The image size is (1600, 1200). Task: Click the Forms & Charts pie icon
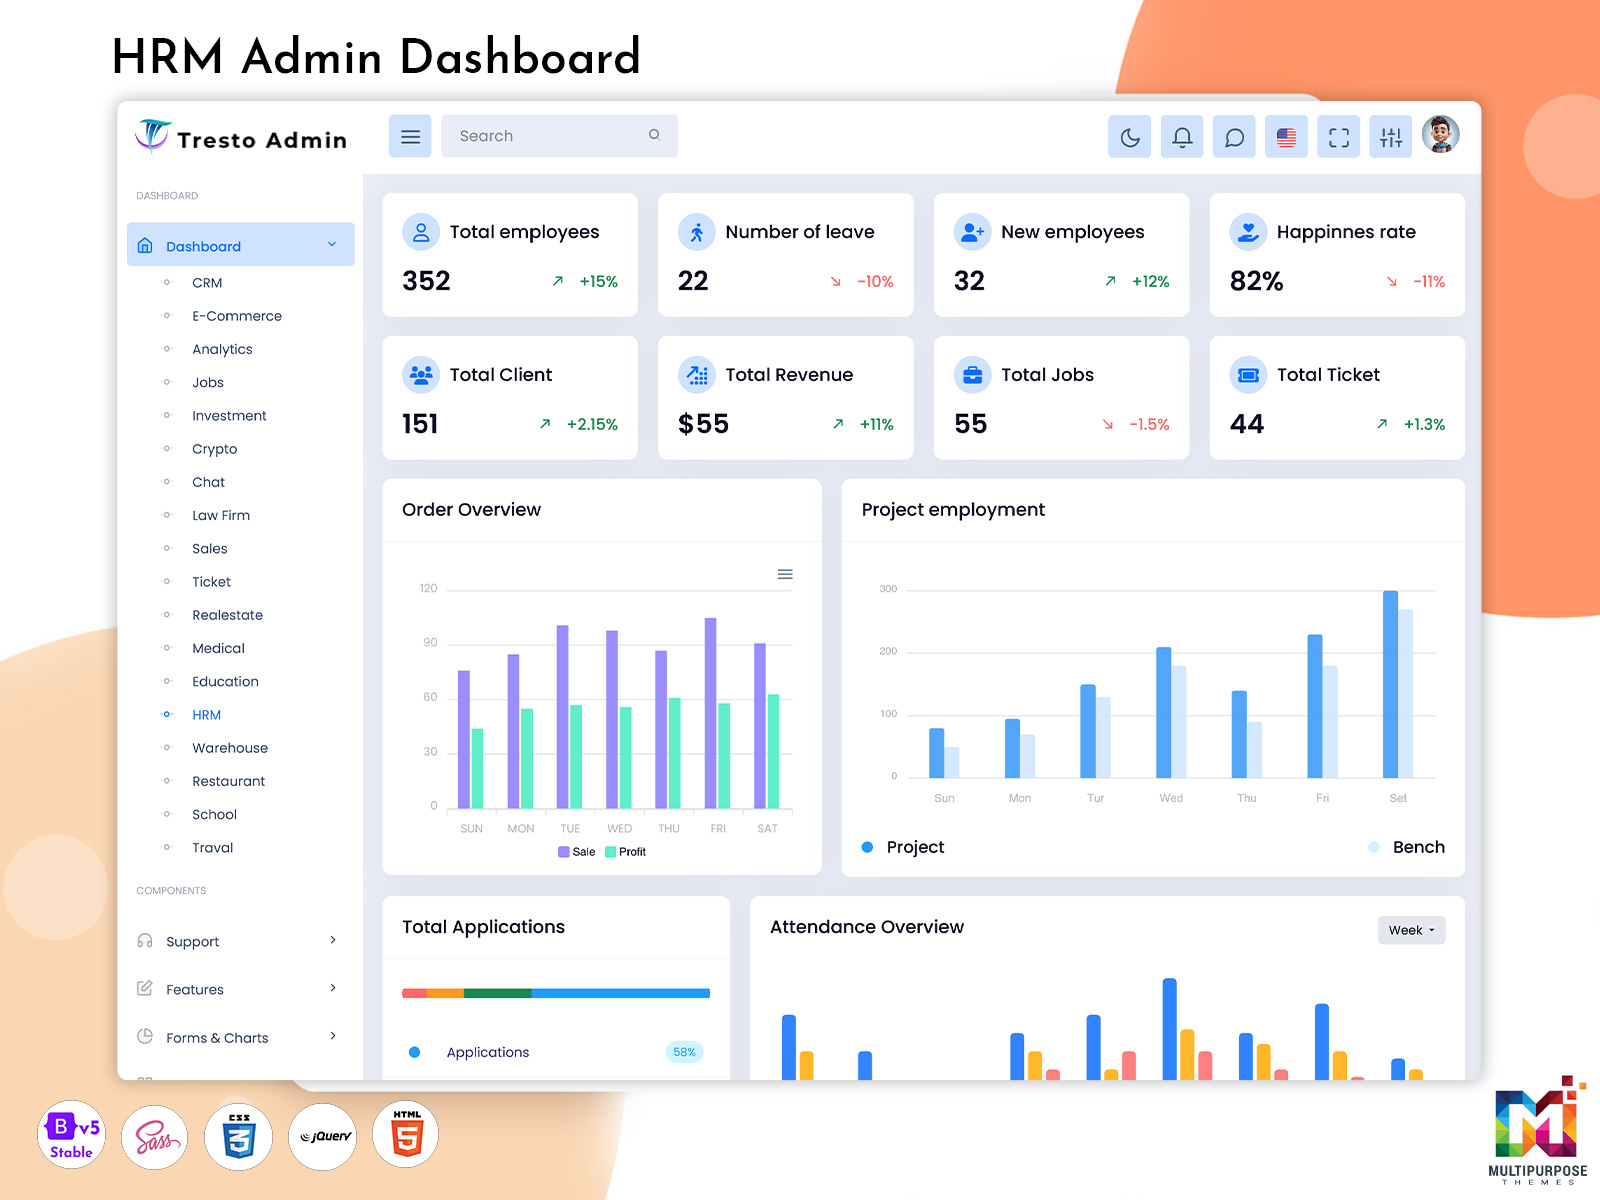[x=145, y=1036]
